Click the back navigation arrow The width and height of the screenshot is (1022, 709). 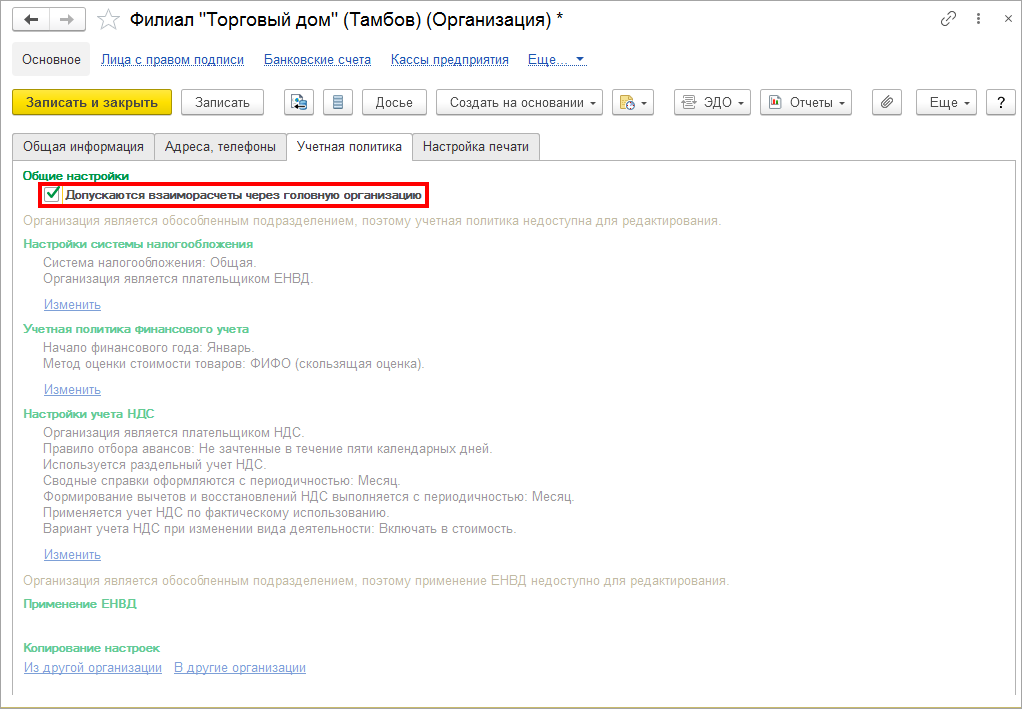(31, 20)
